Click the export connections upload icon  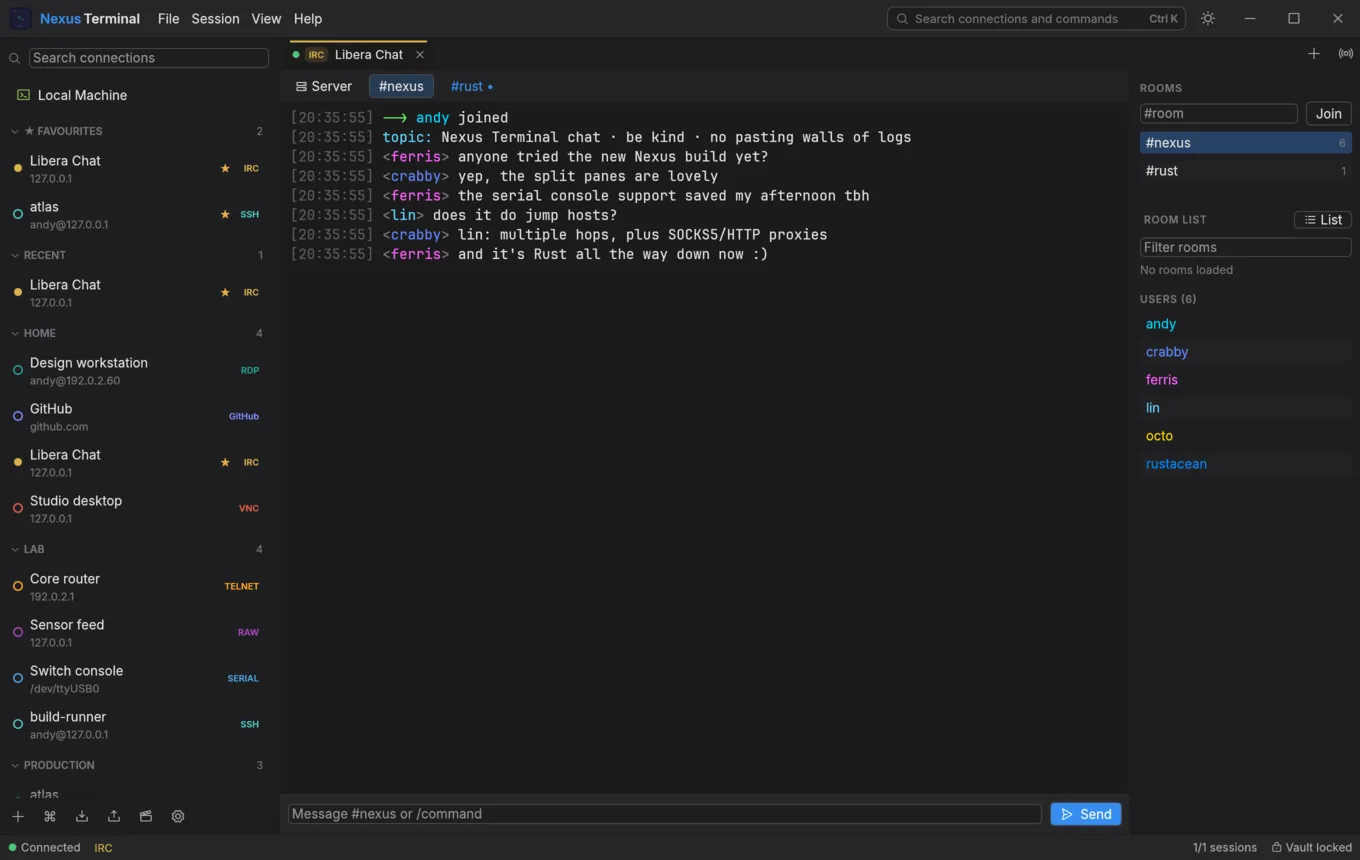114,816
